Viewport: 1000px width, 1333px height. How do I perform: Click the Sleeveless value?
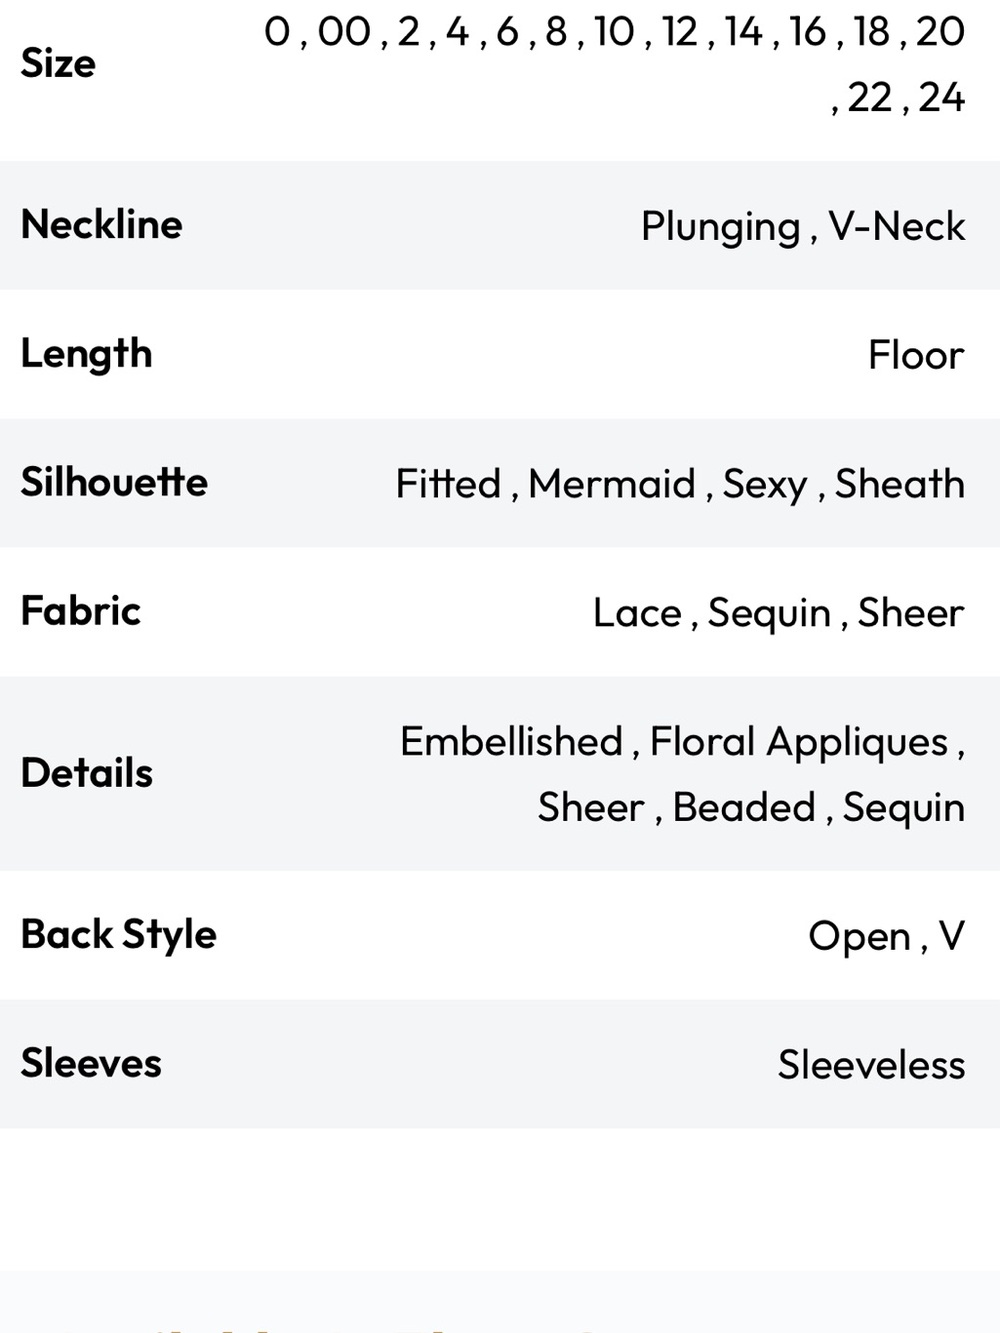click(872, 1065)
